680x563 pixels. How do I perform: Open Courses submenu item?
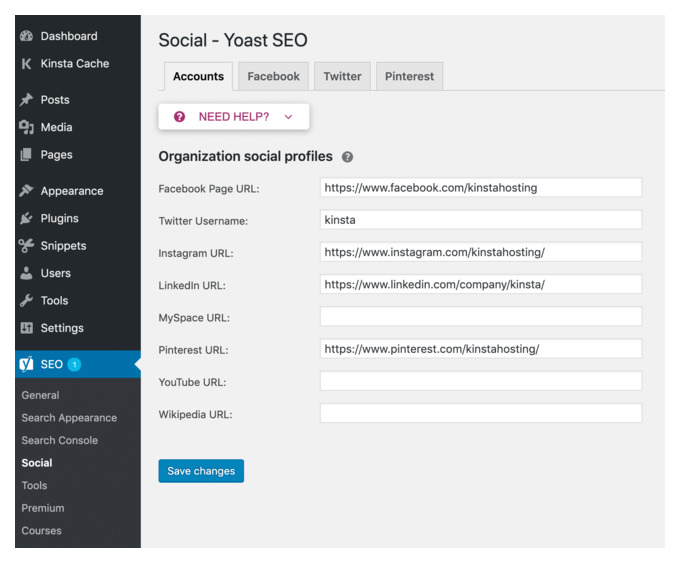coord(42,530)
